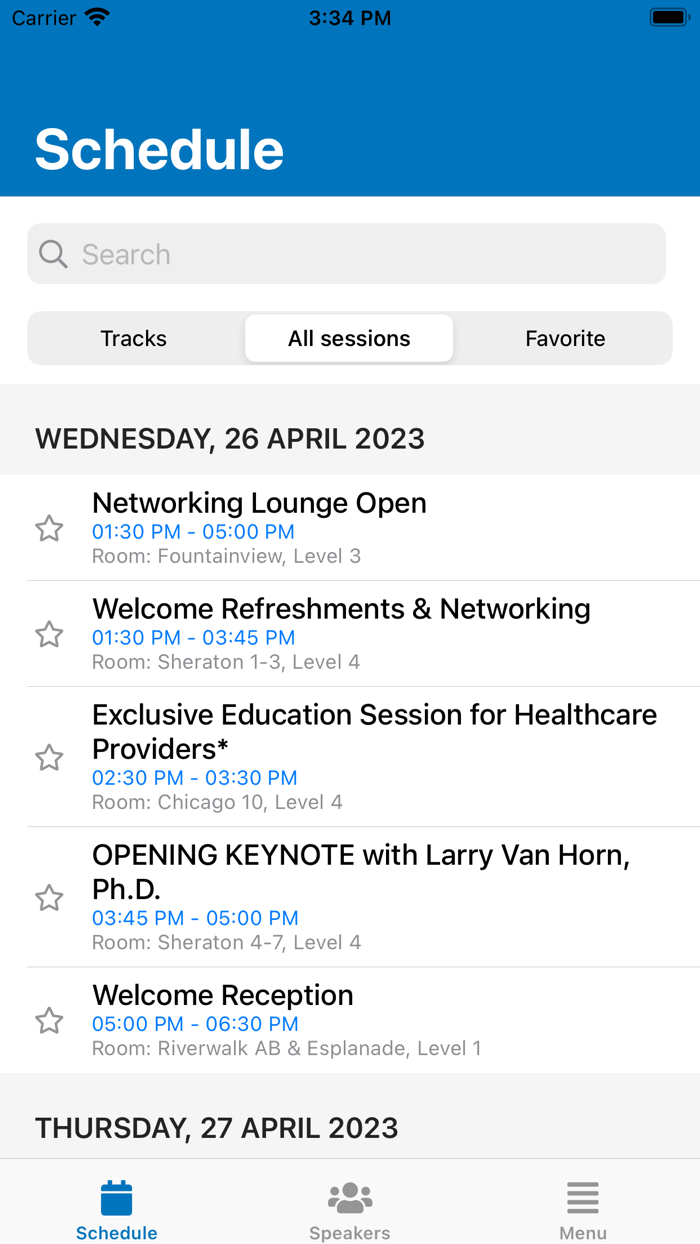The image size is (700, 1244).
Task: Open the Schedule calendar icon tab
Action: (116, 1198)
